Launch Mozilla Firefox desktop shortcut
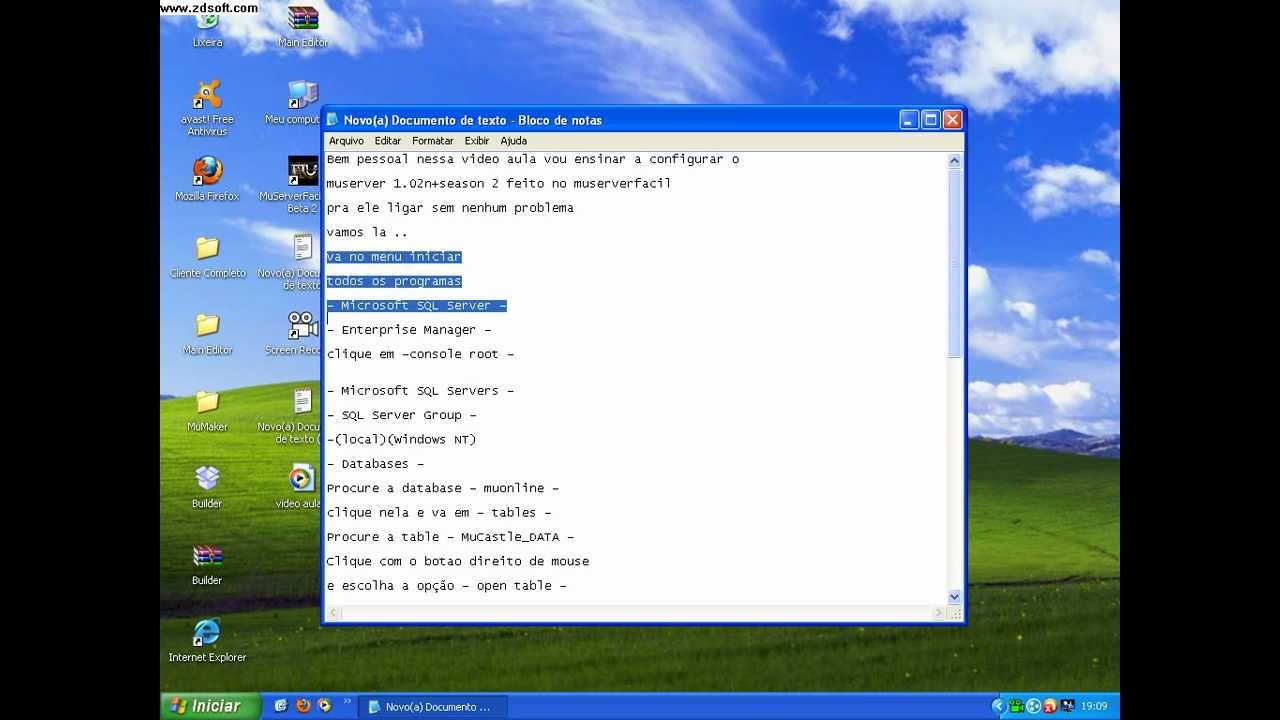 click(x=207, y=179)
